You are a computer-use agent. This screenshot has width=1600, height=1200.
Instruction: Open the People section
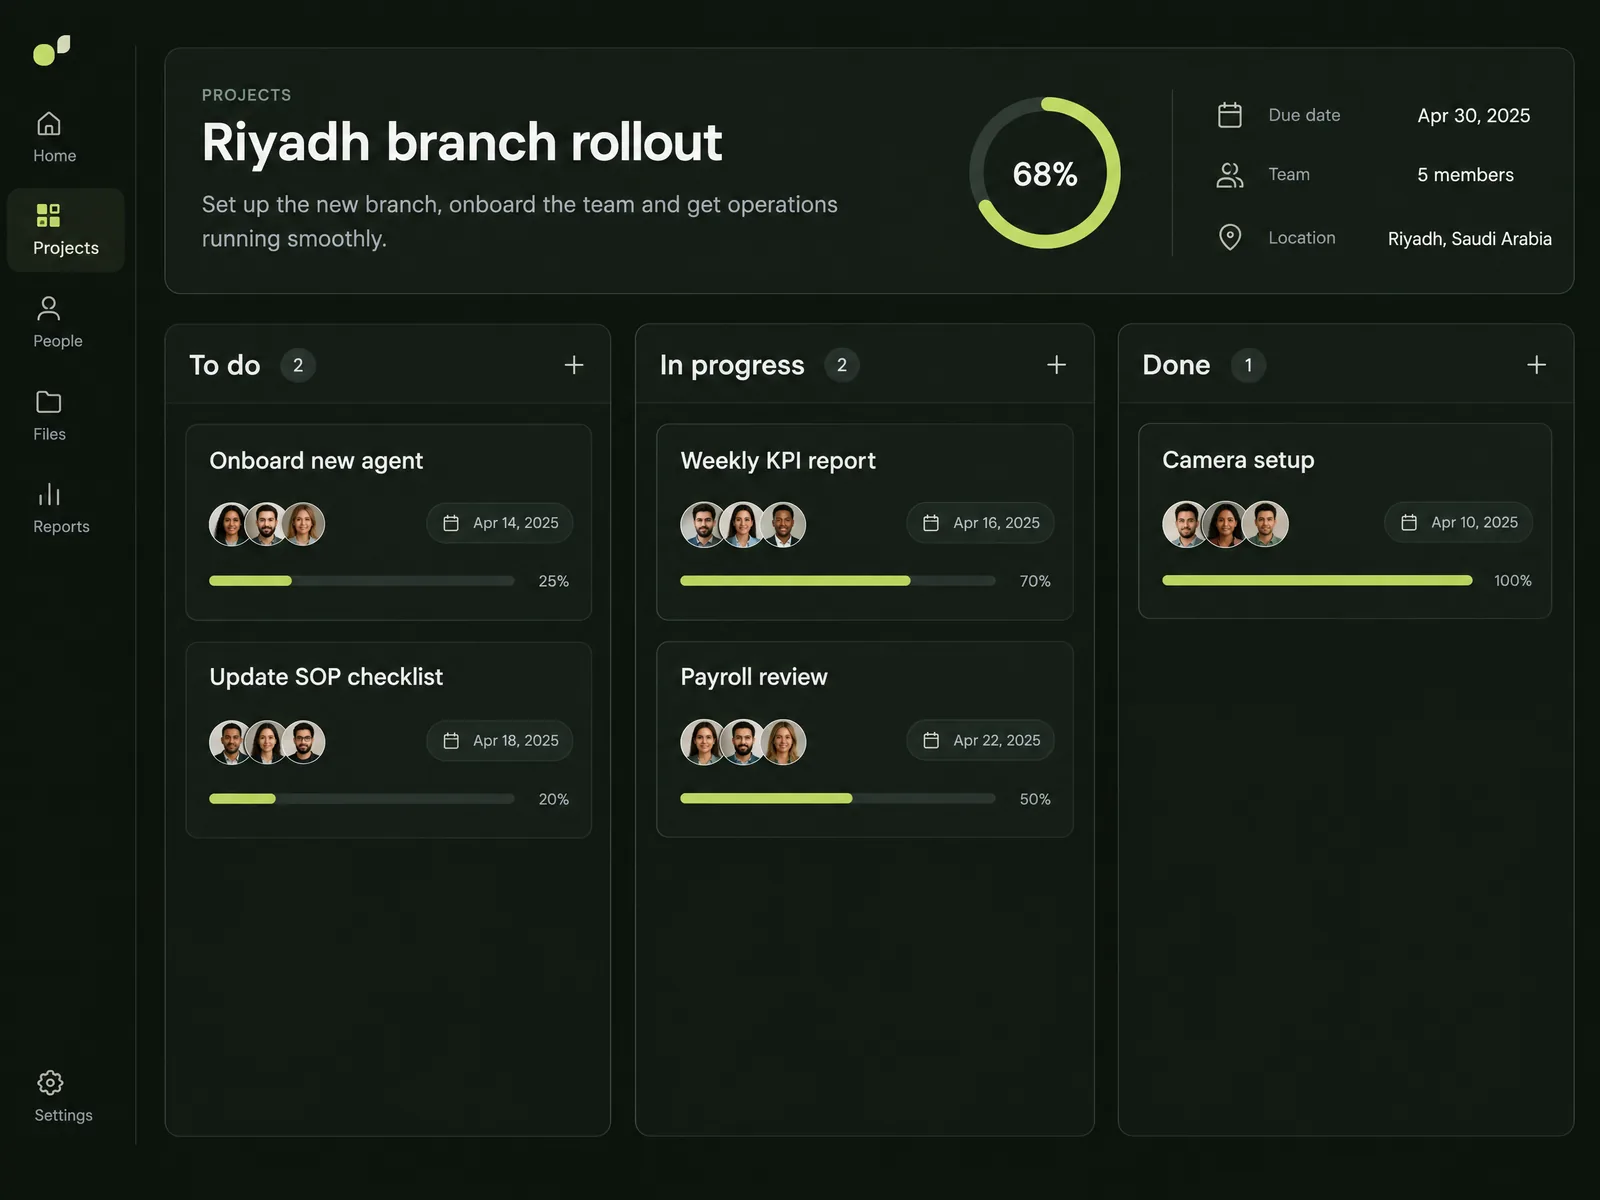57,322
